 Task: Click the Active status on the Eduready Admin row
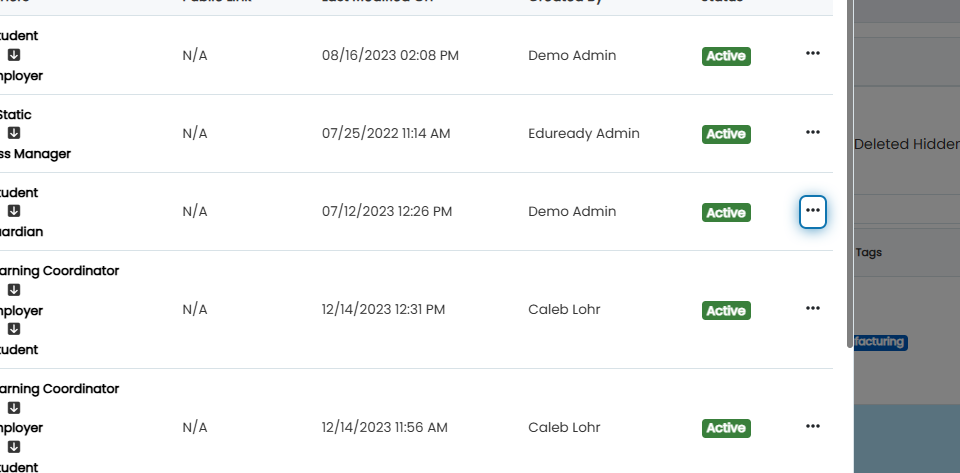coord(726,134)
